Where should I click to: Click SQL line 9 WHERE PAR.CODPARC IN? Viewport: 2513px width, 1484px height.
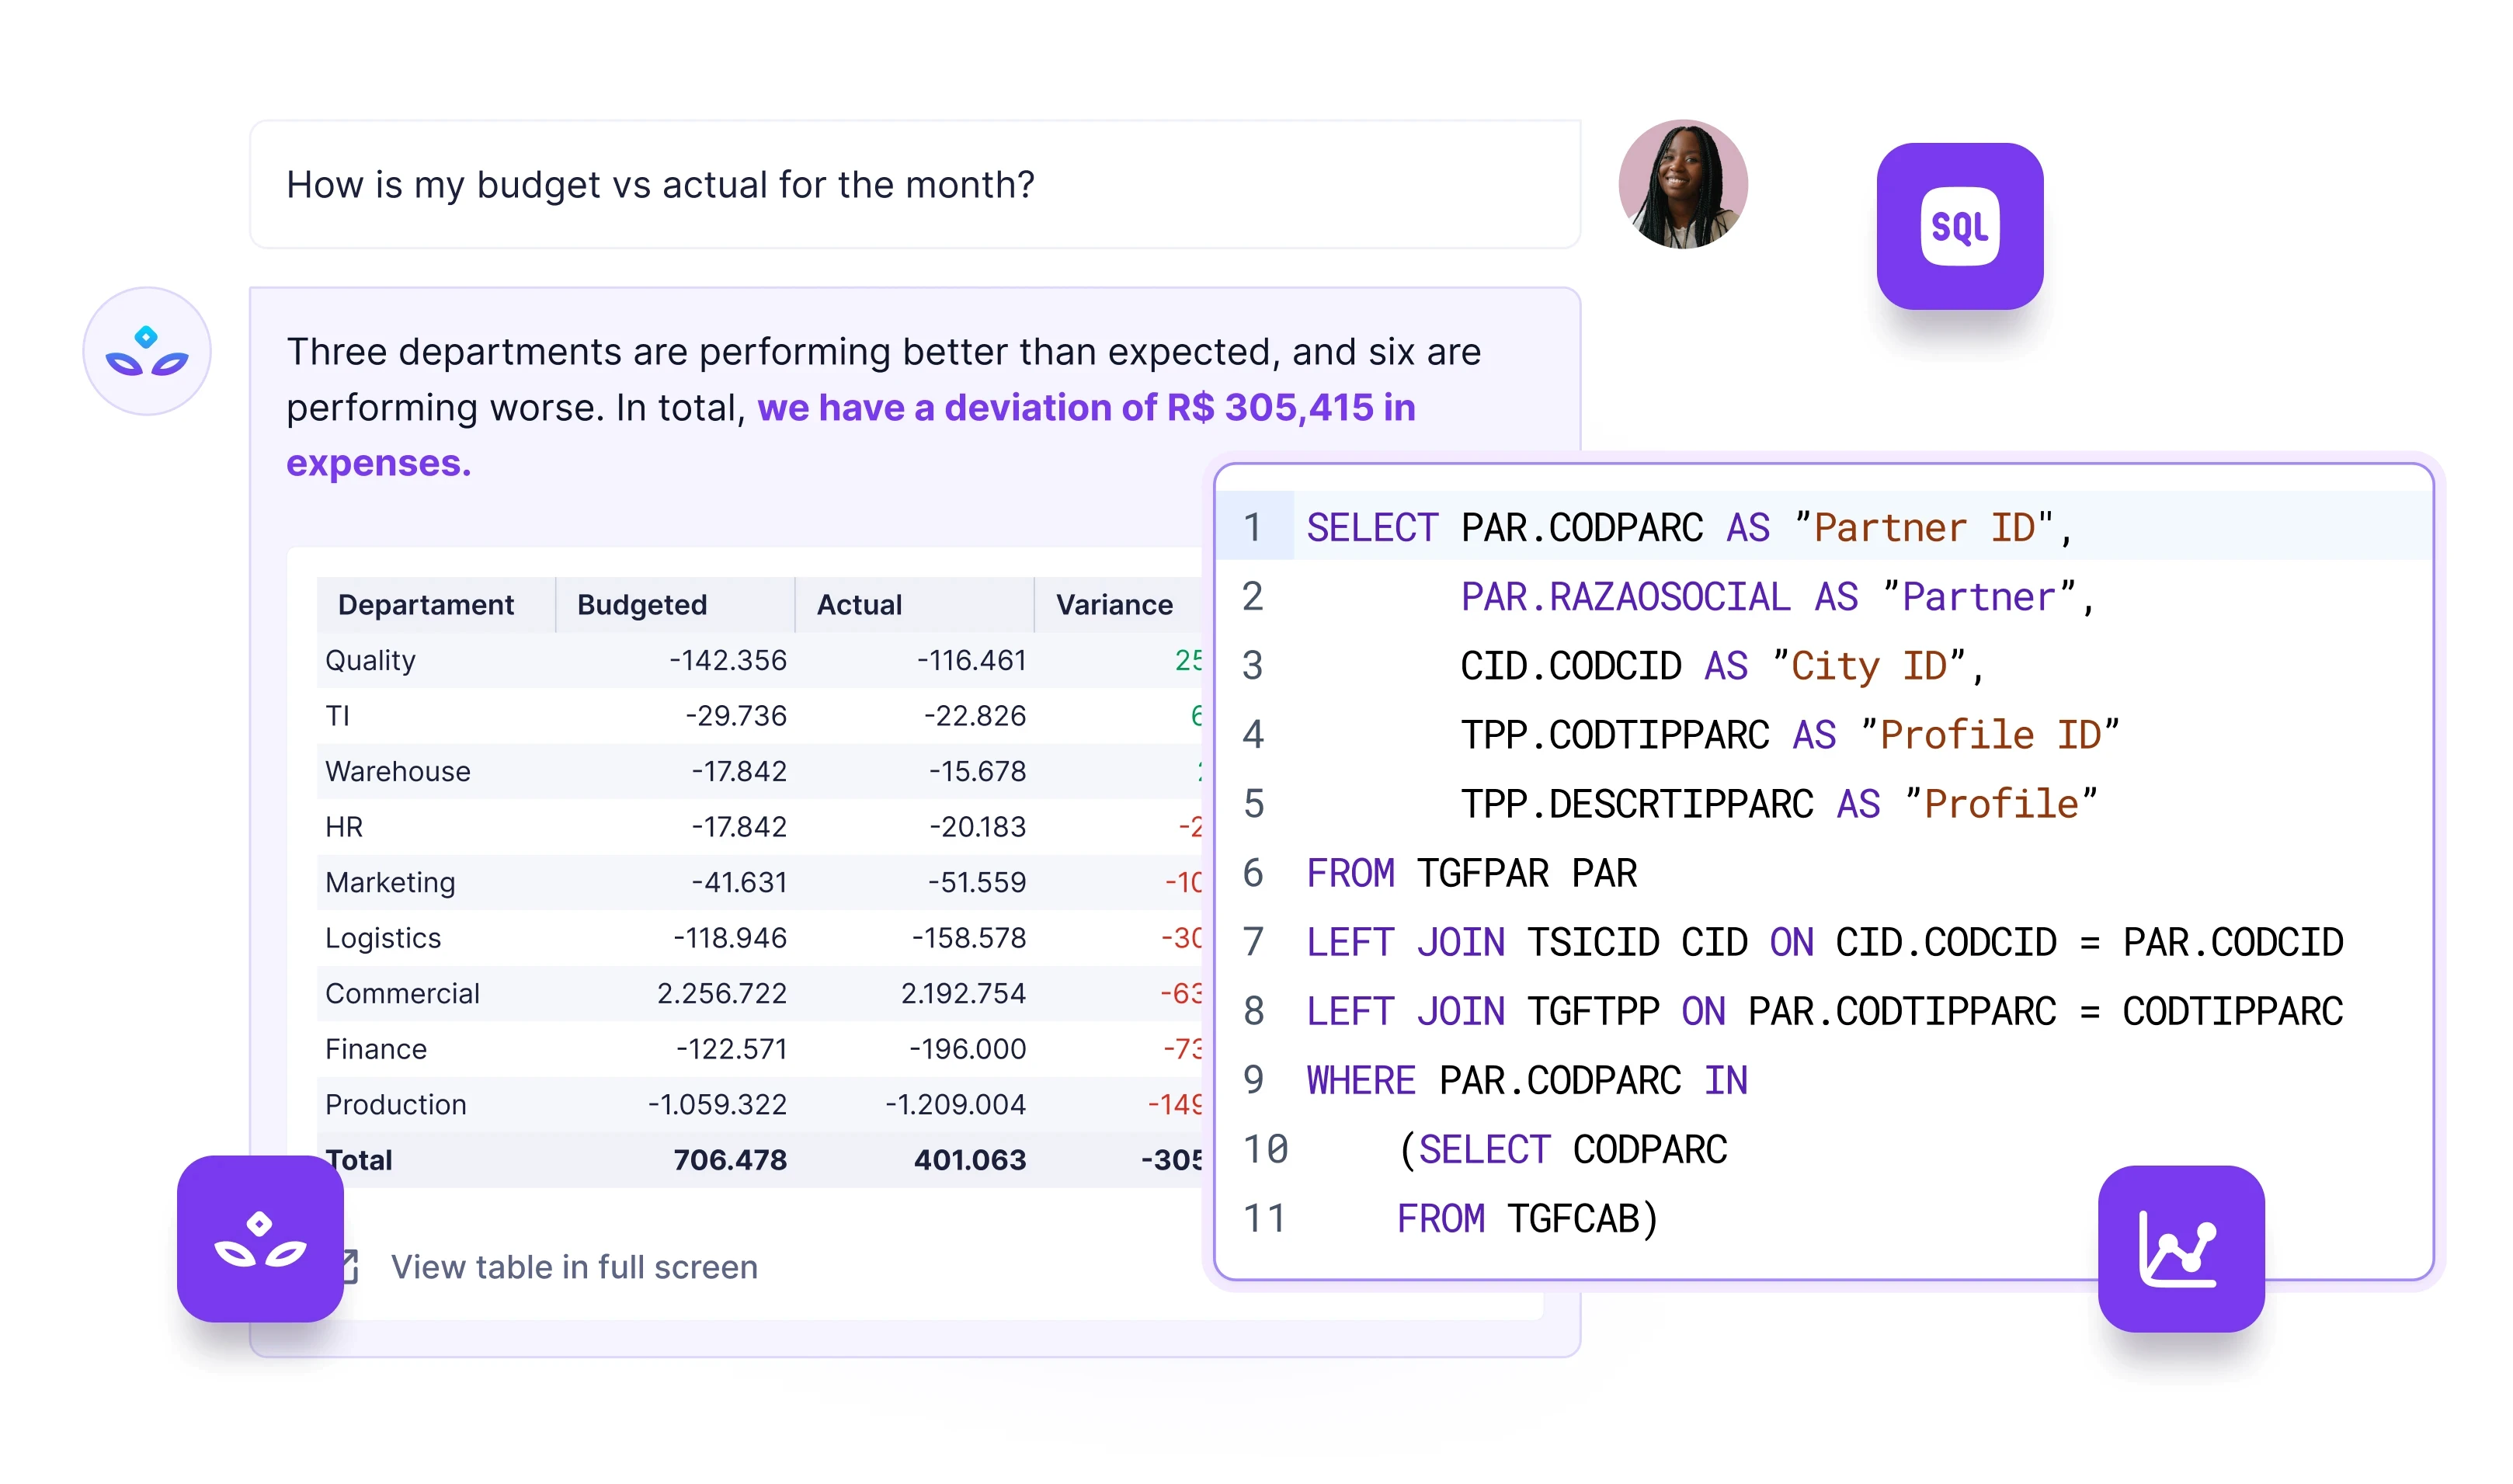point(1527,1080)
